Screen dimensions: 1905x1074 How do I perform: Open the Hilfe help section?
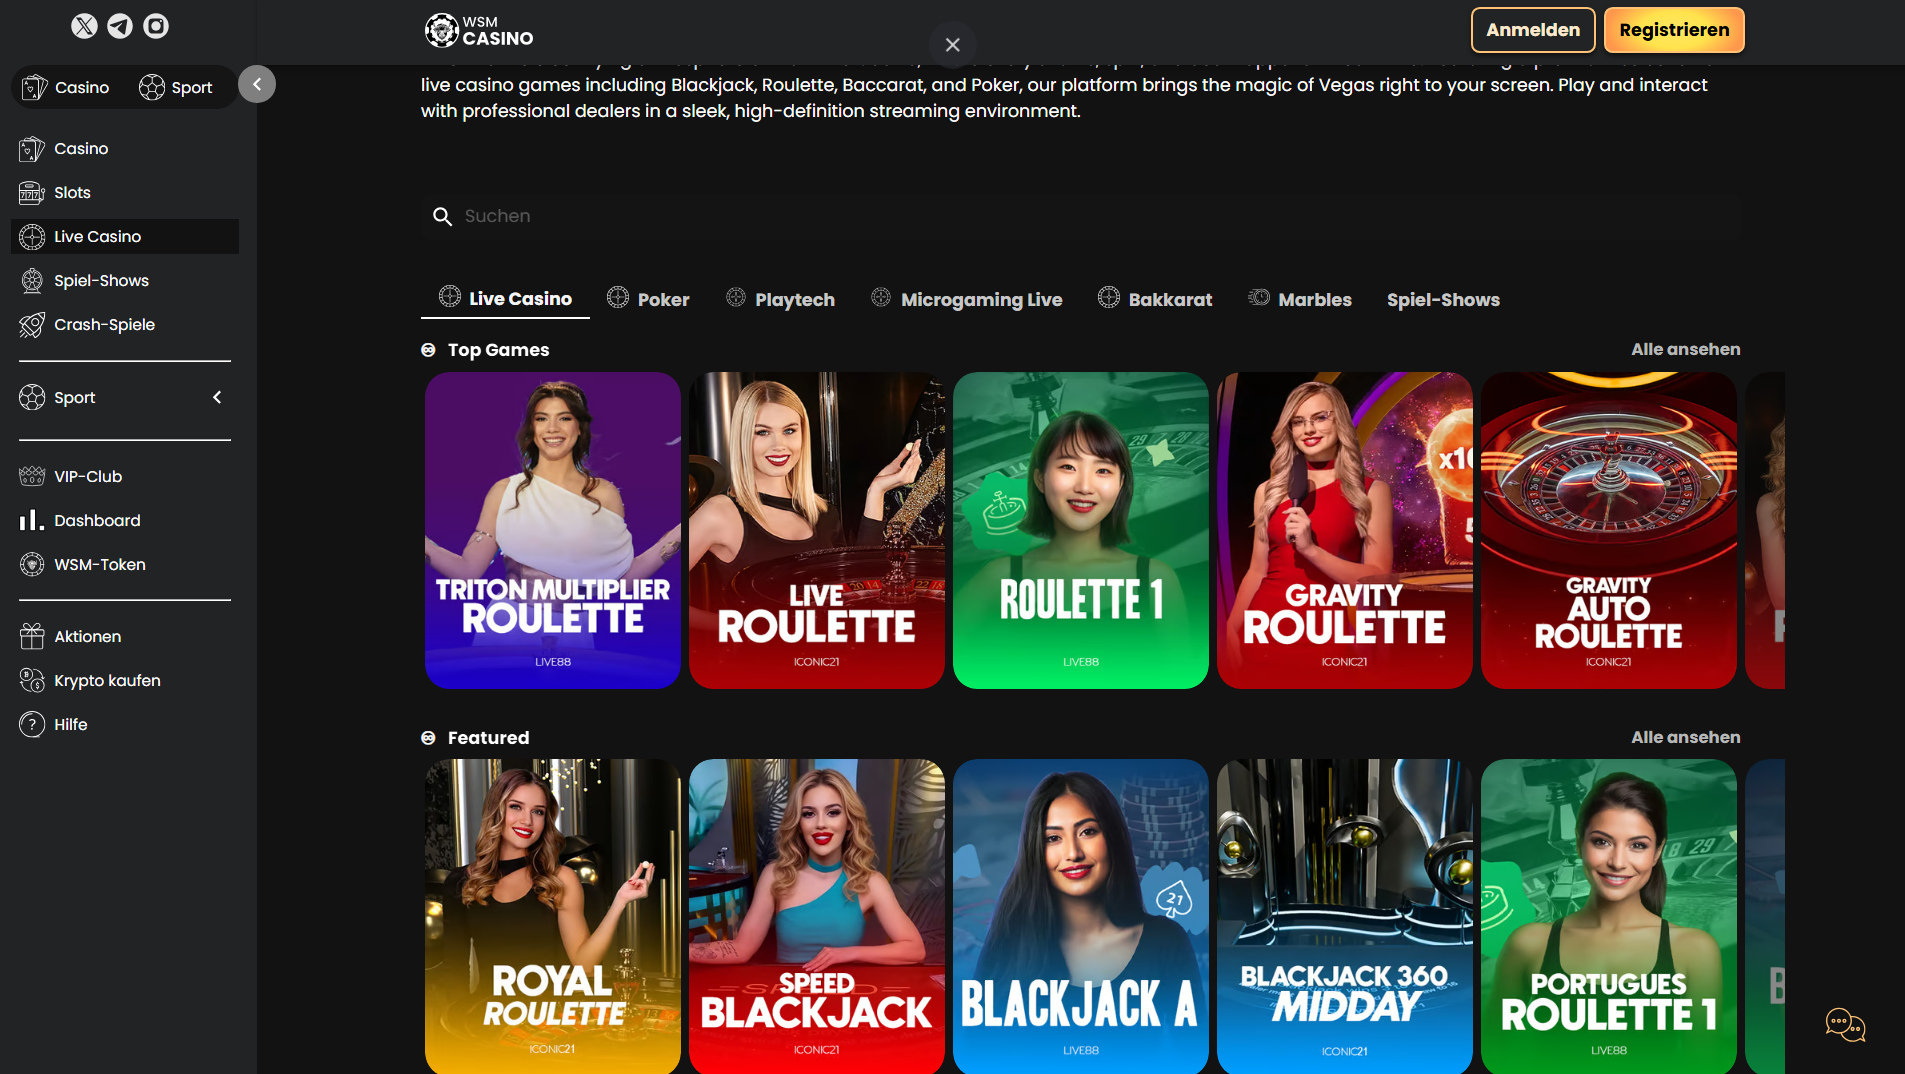(70, 724)
